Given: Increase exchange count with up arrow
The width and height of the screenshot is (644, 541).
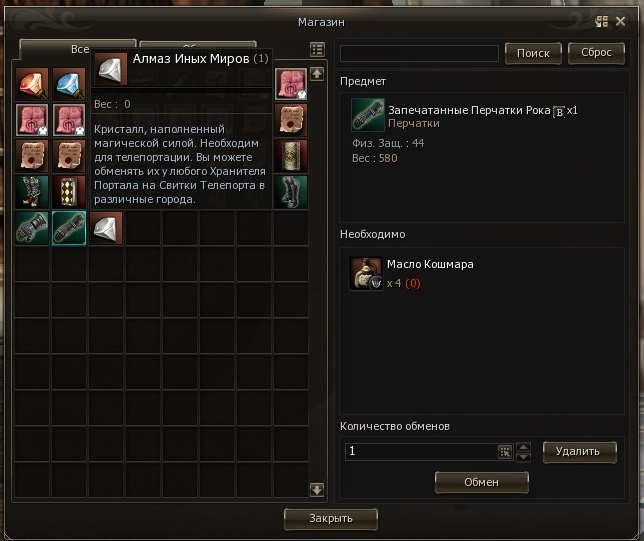Looking at the screenshot, I should tap(523, 447).
